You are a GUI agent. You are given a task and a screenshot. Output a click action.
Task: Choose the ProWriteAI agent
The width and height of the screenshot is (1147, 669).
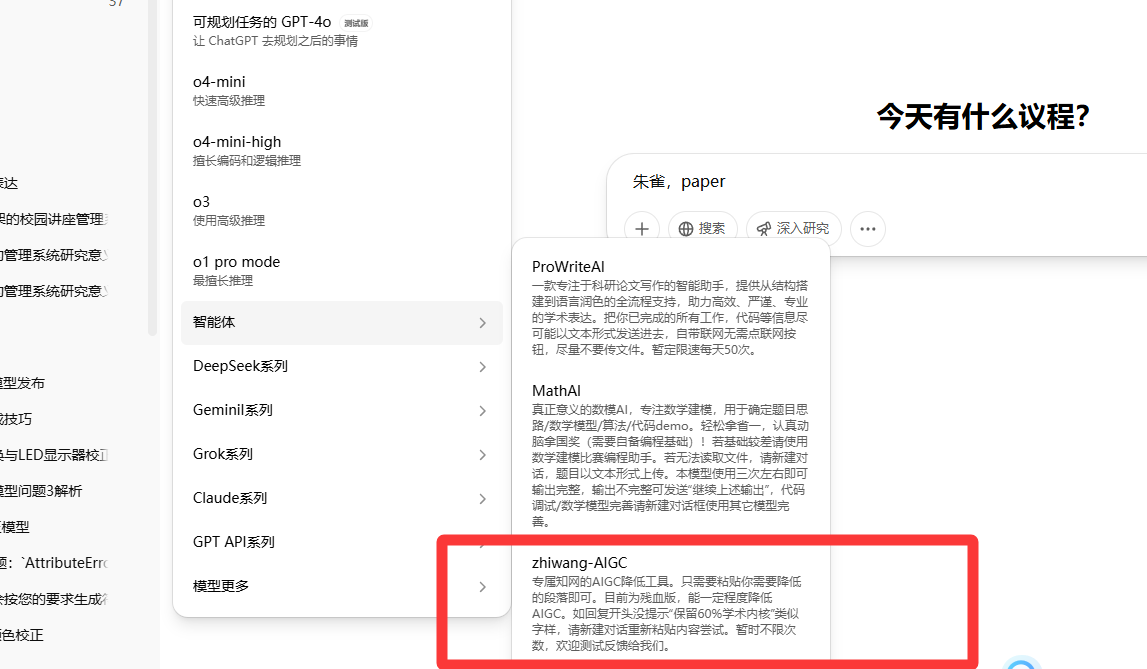(x=670, y=307)
